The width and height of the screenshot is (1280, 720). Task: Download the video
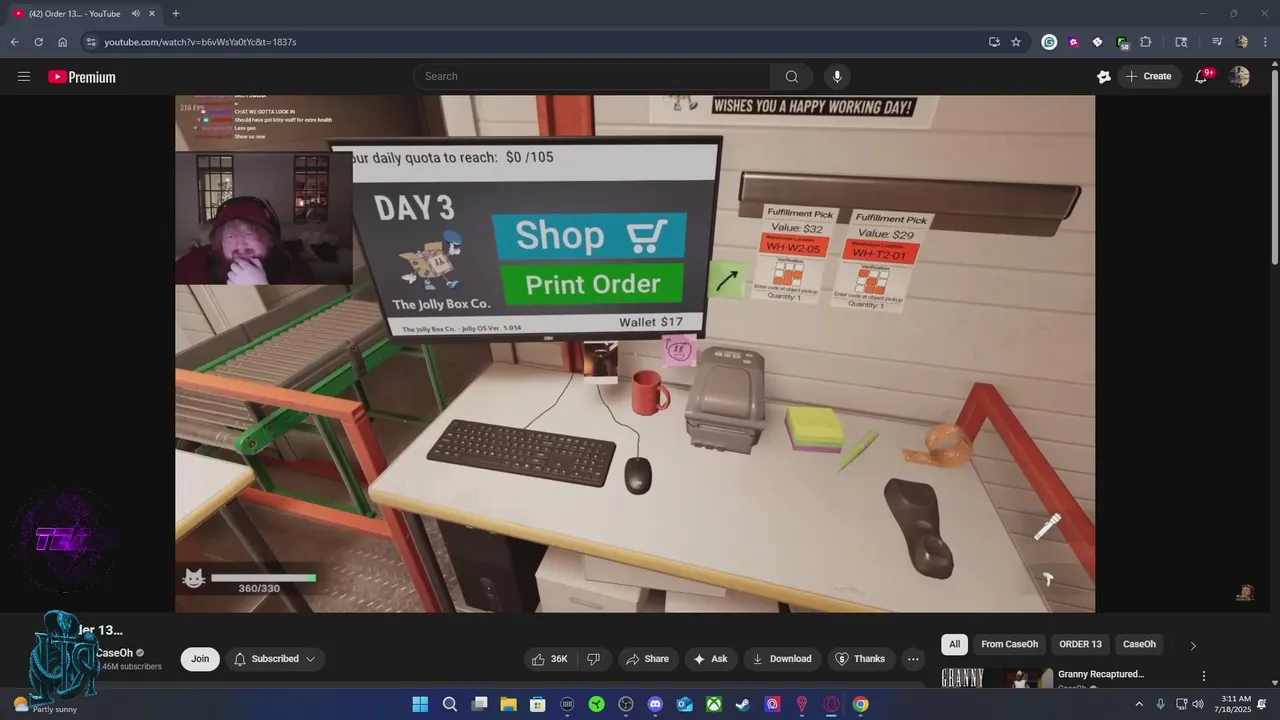[x=782, y=659]
